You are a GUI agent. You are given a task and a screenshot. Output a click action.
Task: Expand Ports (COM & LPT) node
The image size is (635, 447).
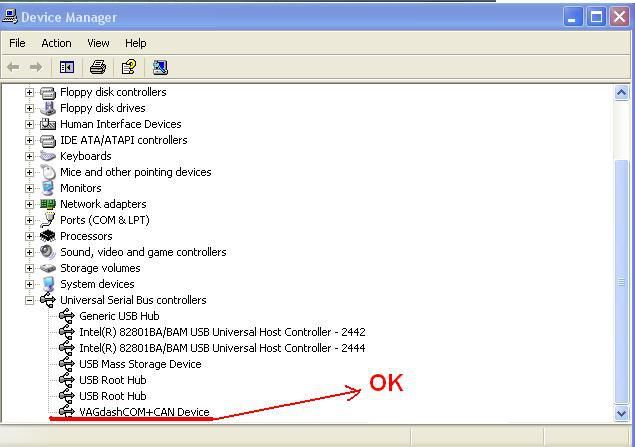pyautogui.click(x=29, y=220)
